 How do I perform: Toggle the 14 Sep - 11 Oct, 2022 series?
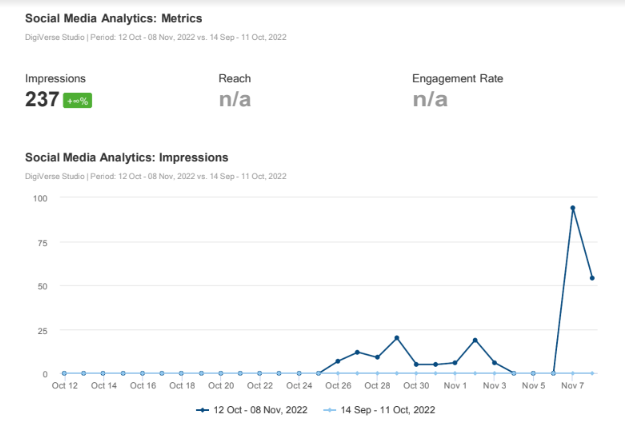(388, 410)
